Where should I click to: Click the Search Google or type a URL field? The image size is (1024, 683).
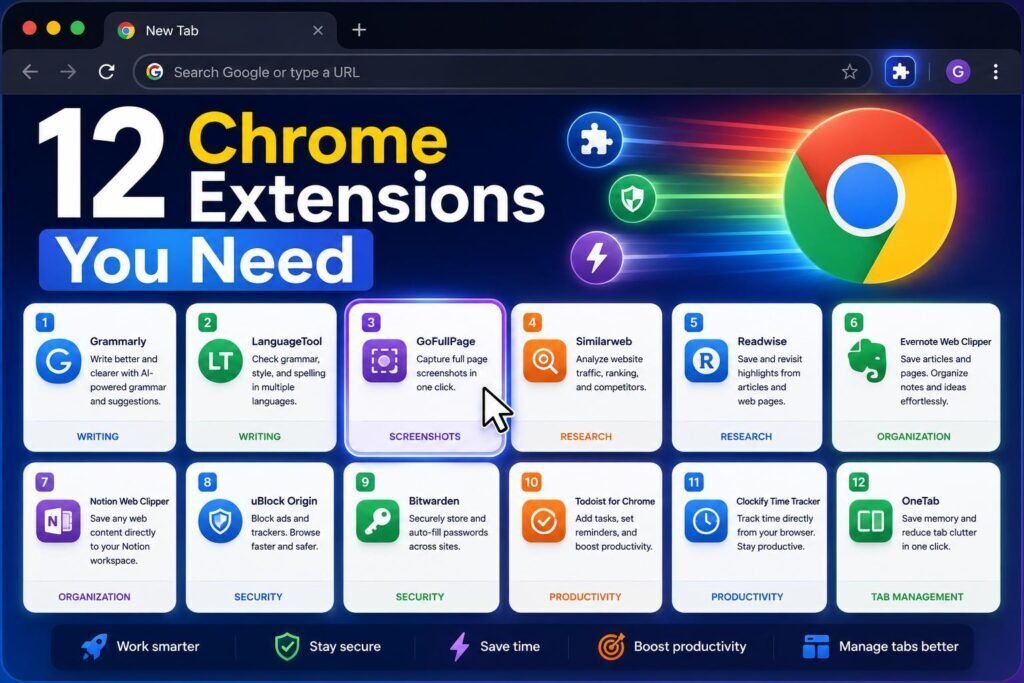point(502,72)
